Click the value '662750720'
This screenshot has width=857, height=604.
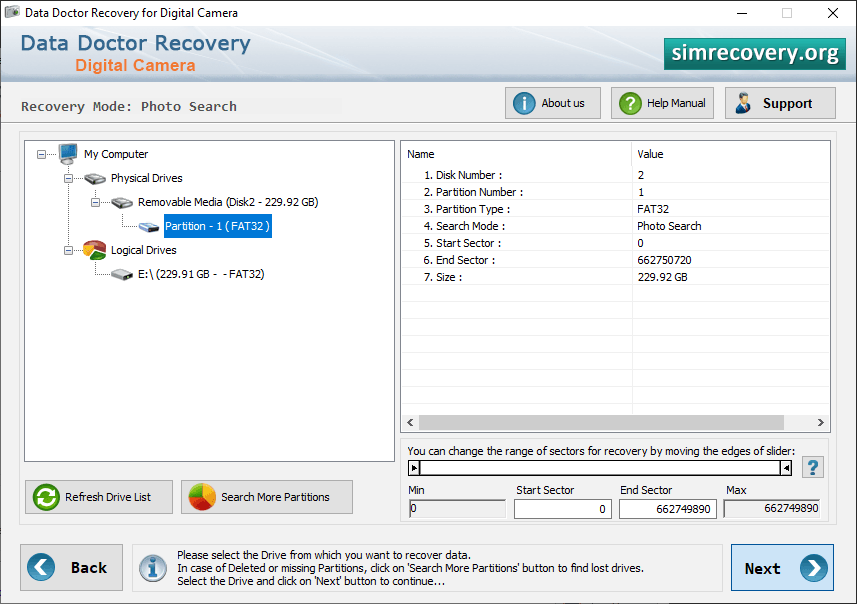(664, 260)
